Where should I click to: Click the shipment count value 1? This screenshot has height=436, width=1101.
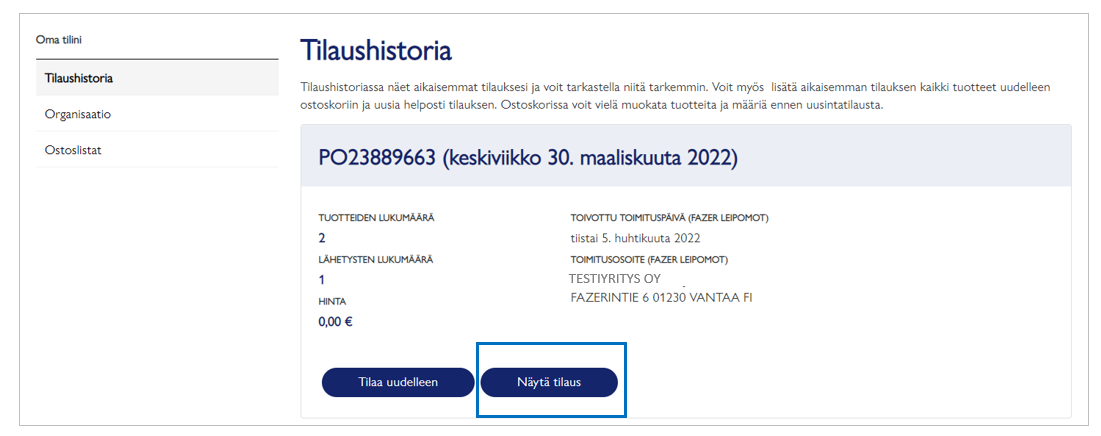pyautogui.click(x=321, y=280)
